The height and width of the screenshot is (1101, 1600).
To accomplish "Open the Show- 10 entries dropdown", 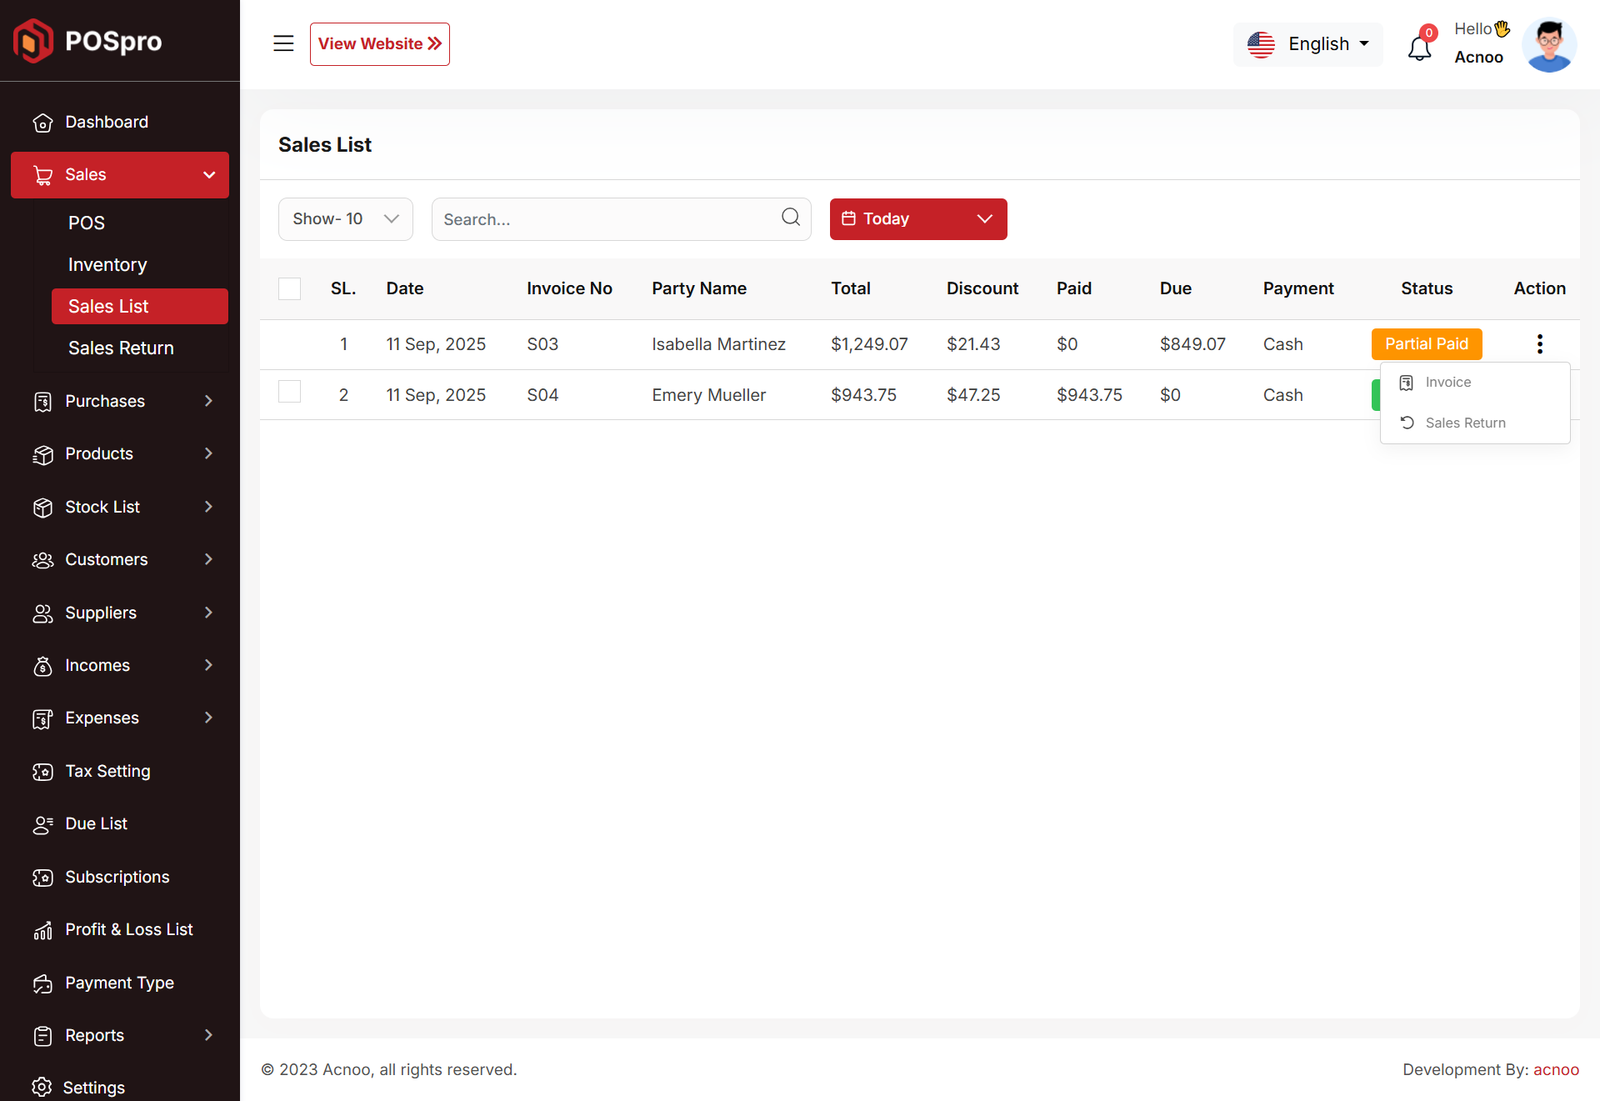I will click(345, 219).
